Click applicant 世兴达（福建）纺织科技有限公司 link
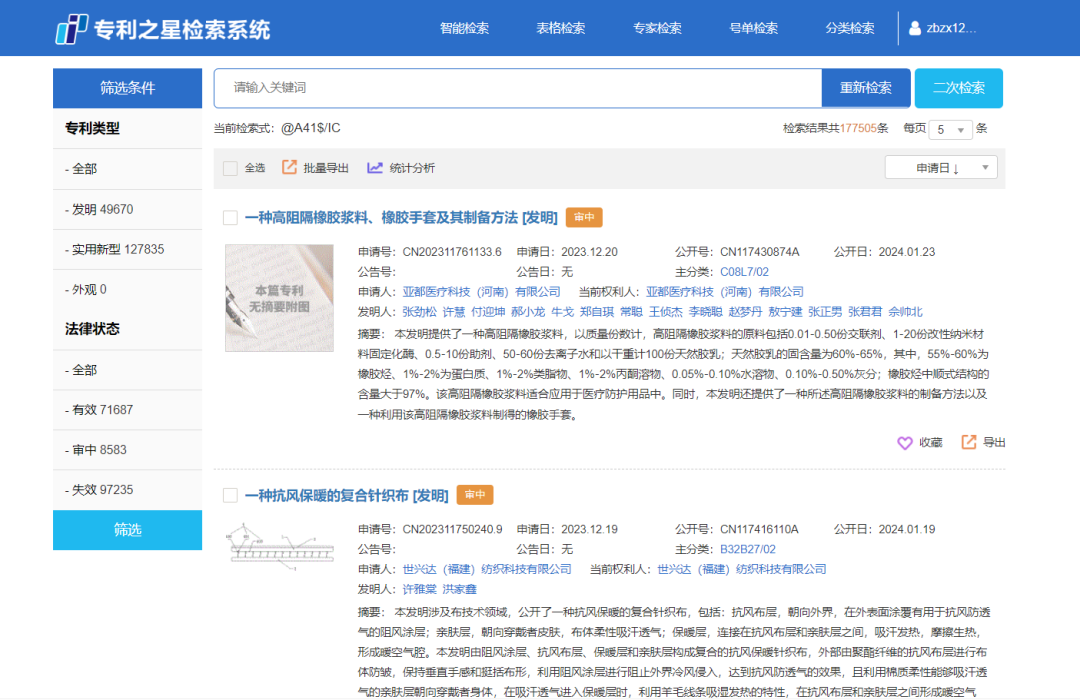 tap(487, 570)
